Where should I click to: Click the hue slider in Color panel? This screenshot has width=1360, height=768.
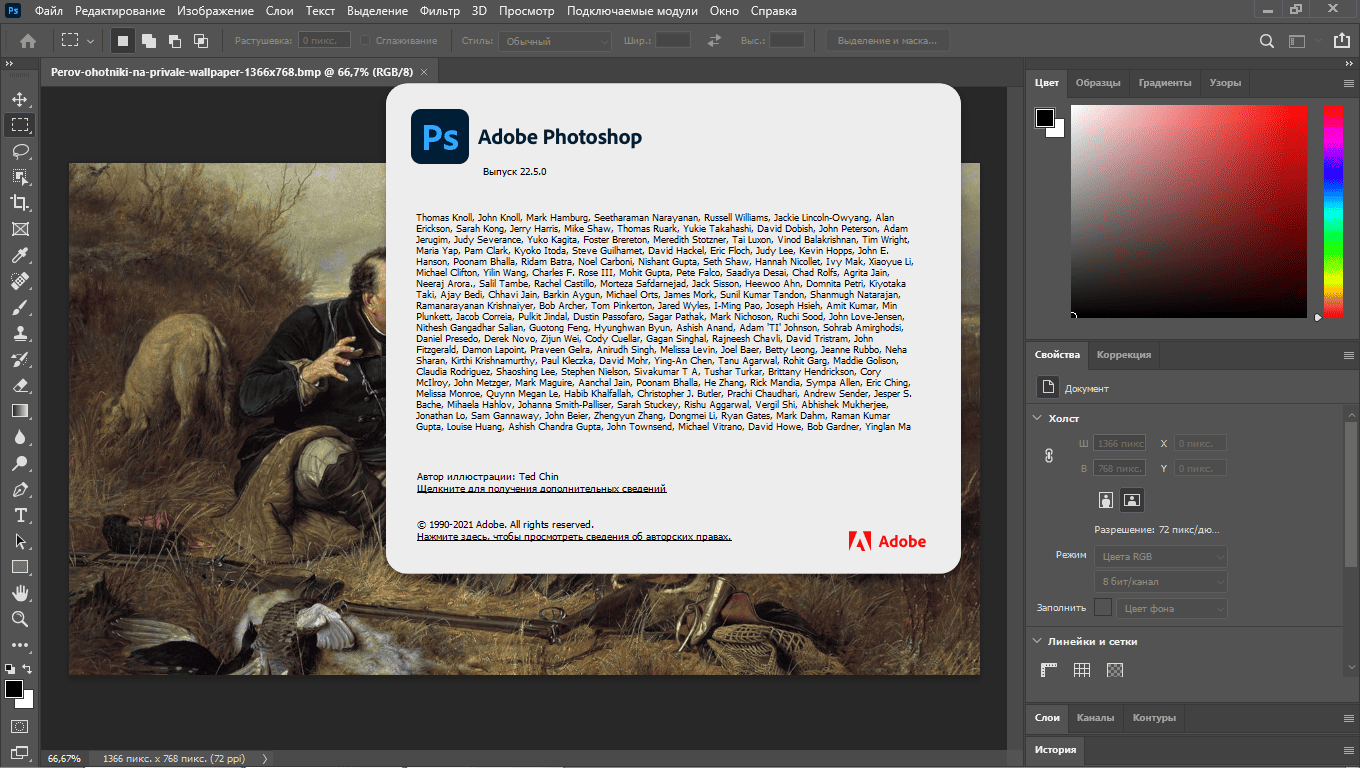(x=1333, y=212)
